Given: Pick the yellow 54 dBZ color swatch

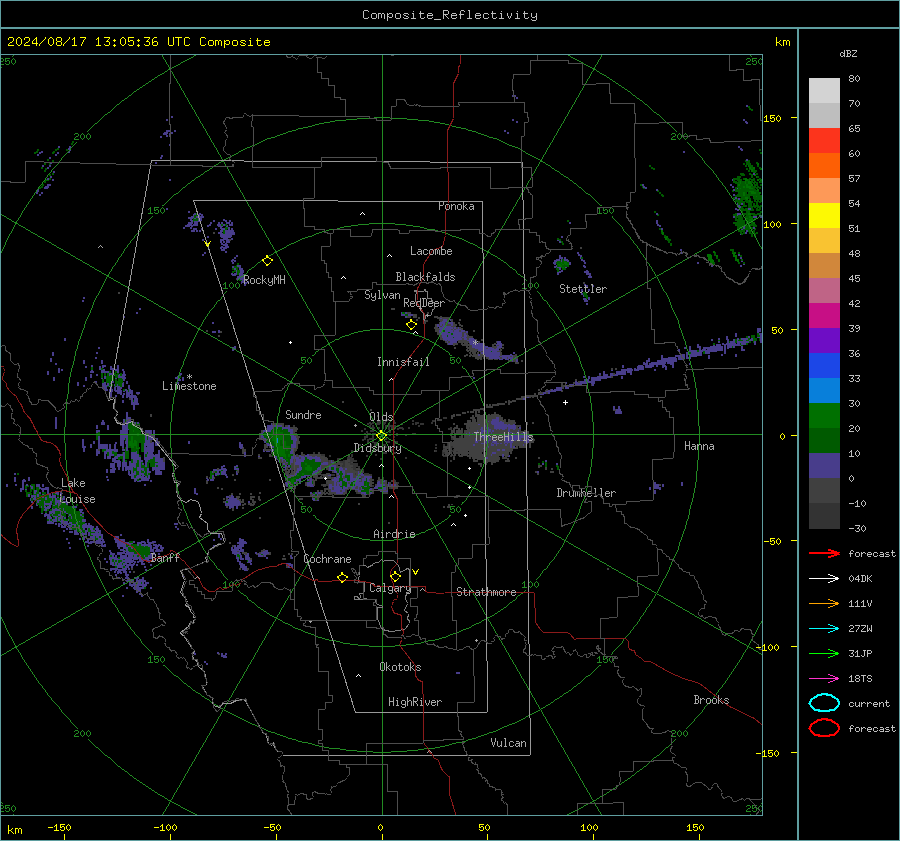Looking at the screenshot, I should point(824,215).
